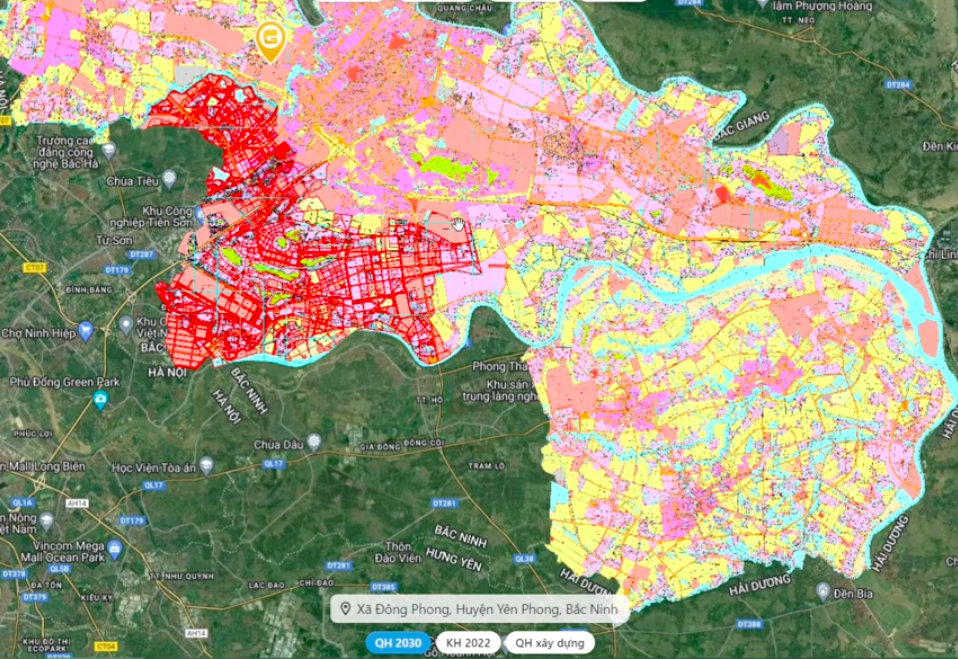
Task: Click the QL17 road label near Chùa Dâu
Action: [274, 464]
